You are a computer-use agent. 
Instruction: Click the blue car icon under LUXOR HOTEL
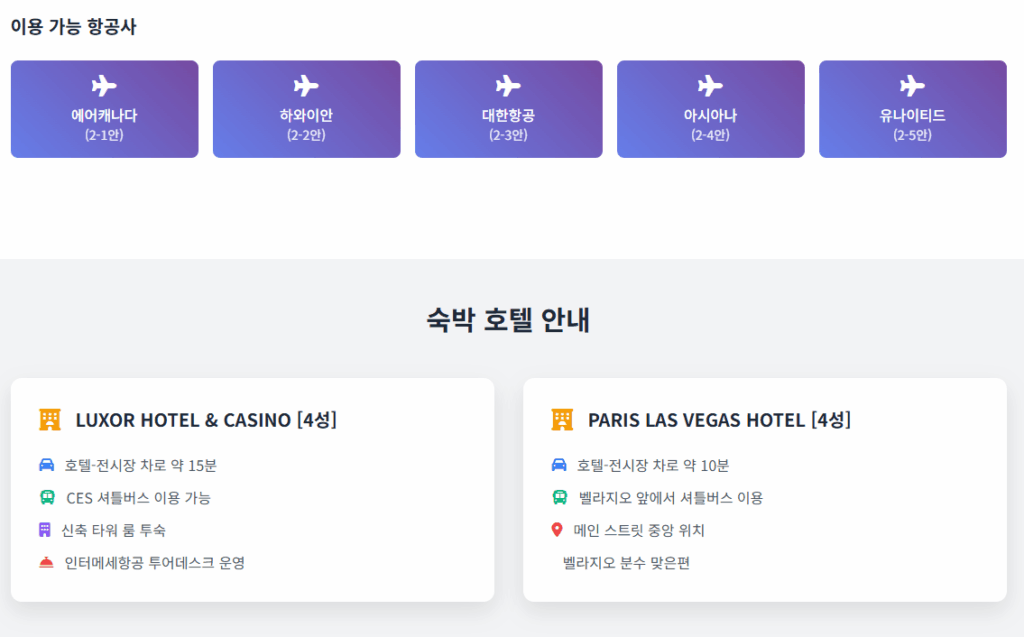pos(46,465)
